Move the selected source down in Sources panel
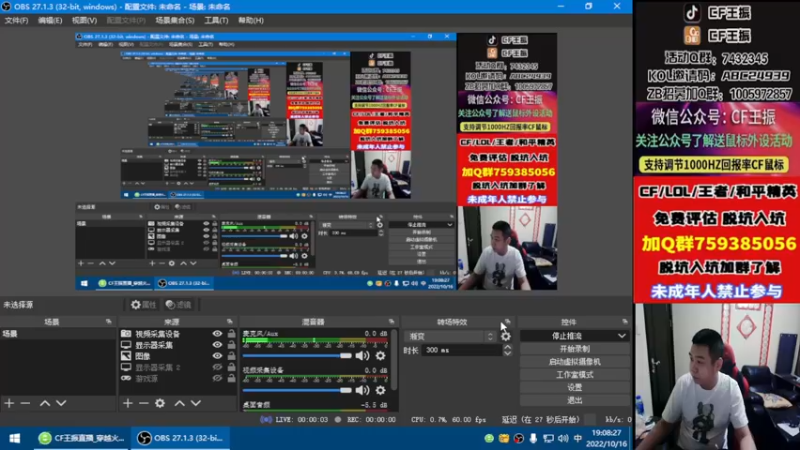 point(196,403)
